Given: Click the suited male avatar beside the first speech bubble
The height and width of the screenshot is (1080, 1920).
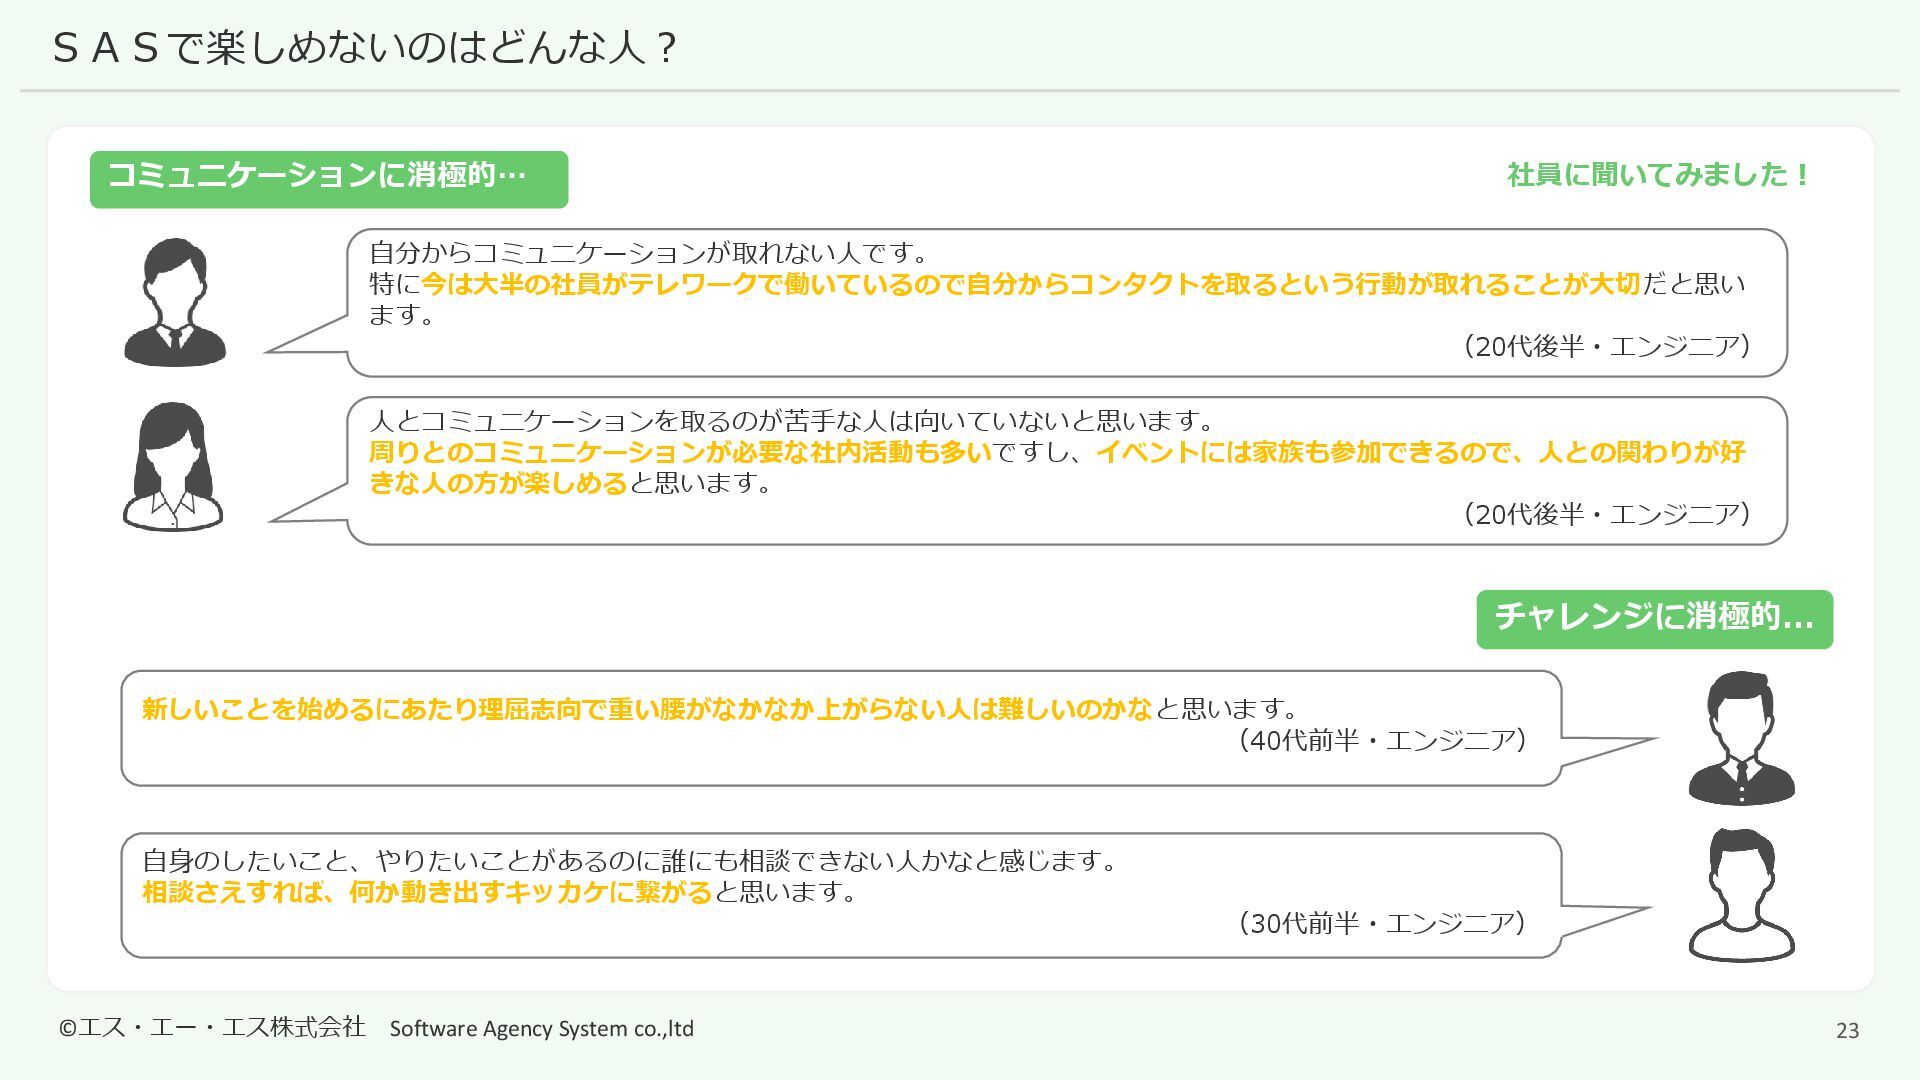Looking at the screenshot, I should click(x=175, y=302).
